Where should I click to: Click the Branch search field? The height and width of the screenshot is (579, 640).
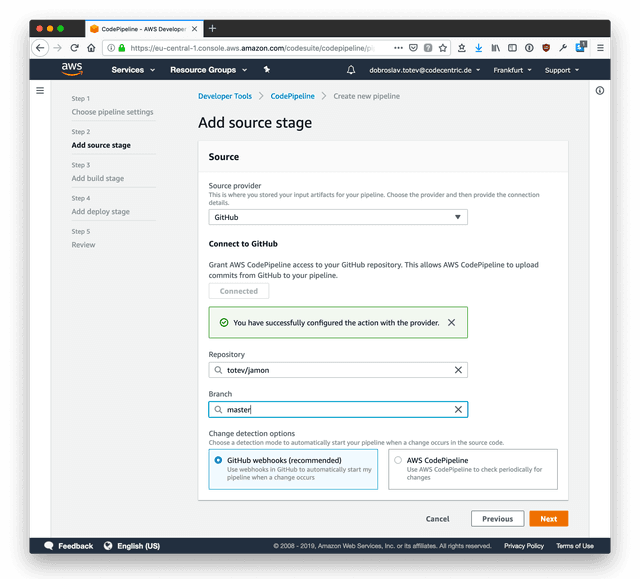tap(338, 410)
